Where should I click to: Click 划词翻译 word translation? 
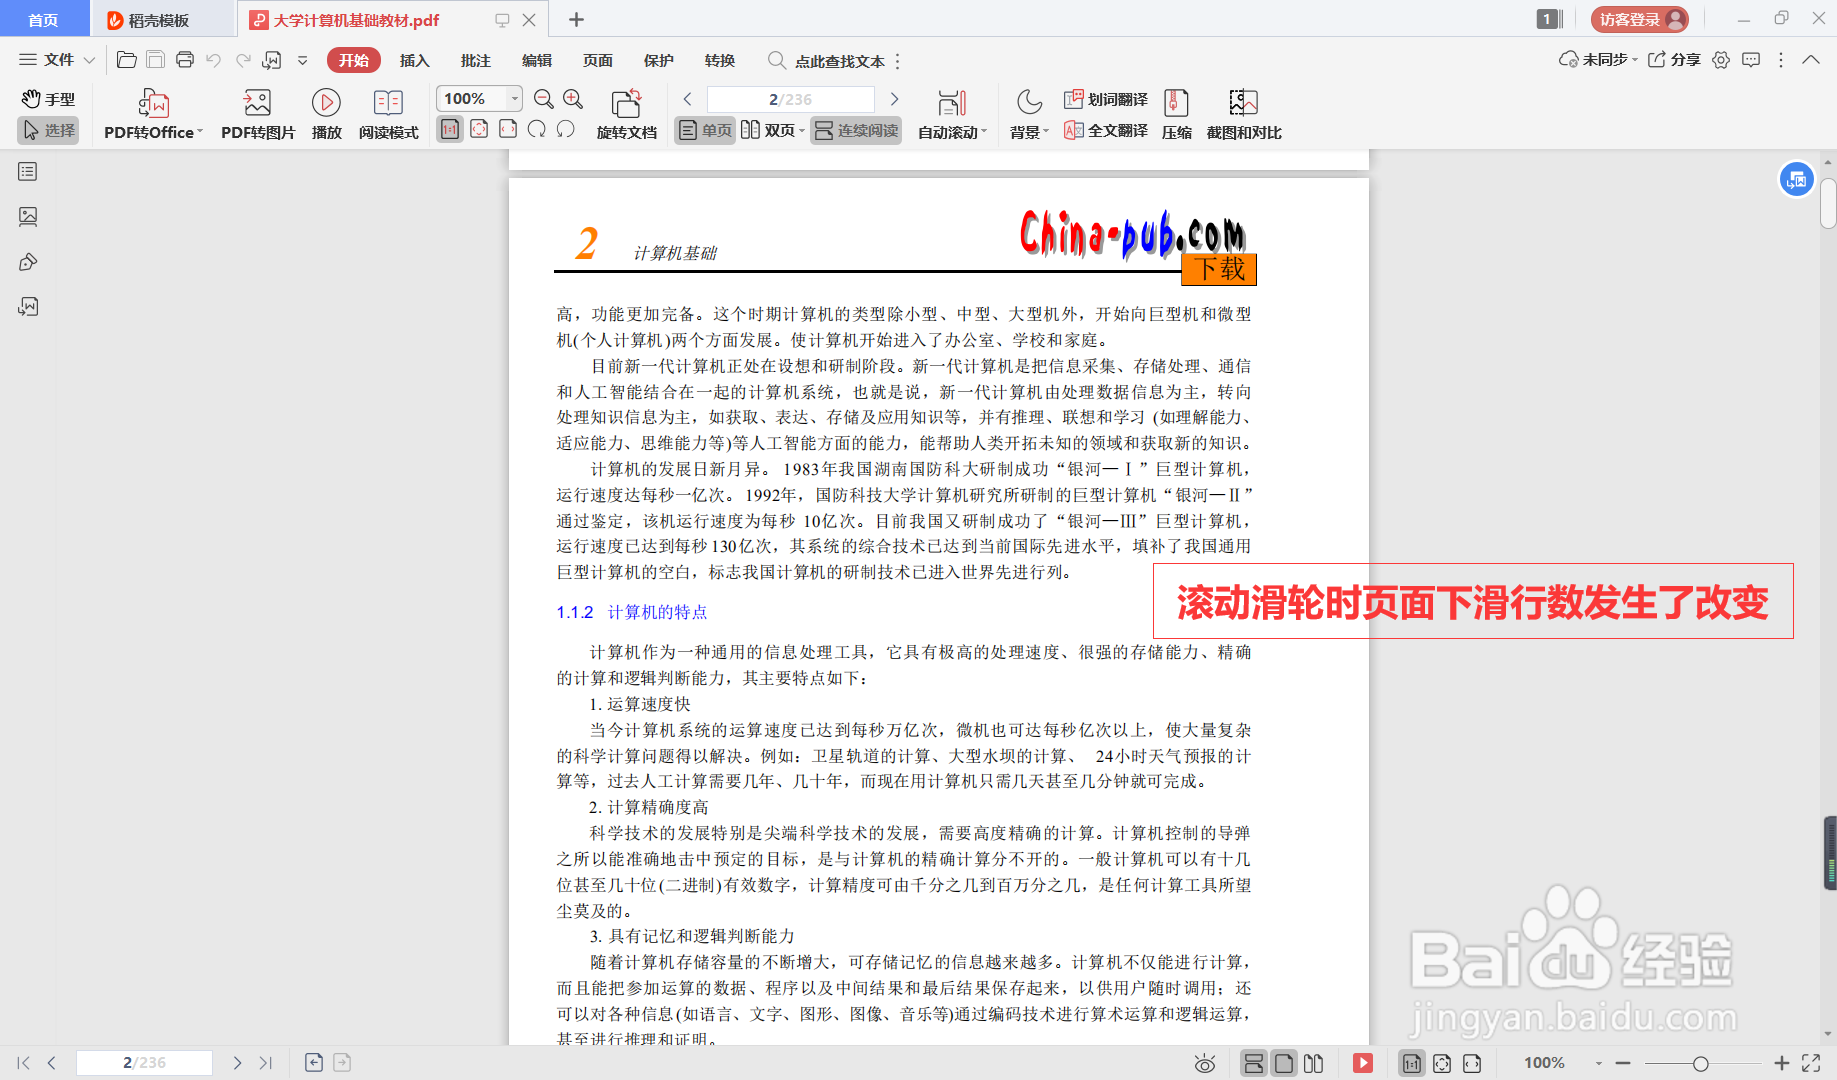(x=1106, y=99)
